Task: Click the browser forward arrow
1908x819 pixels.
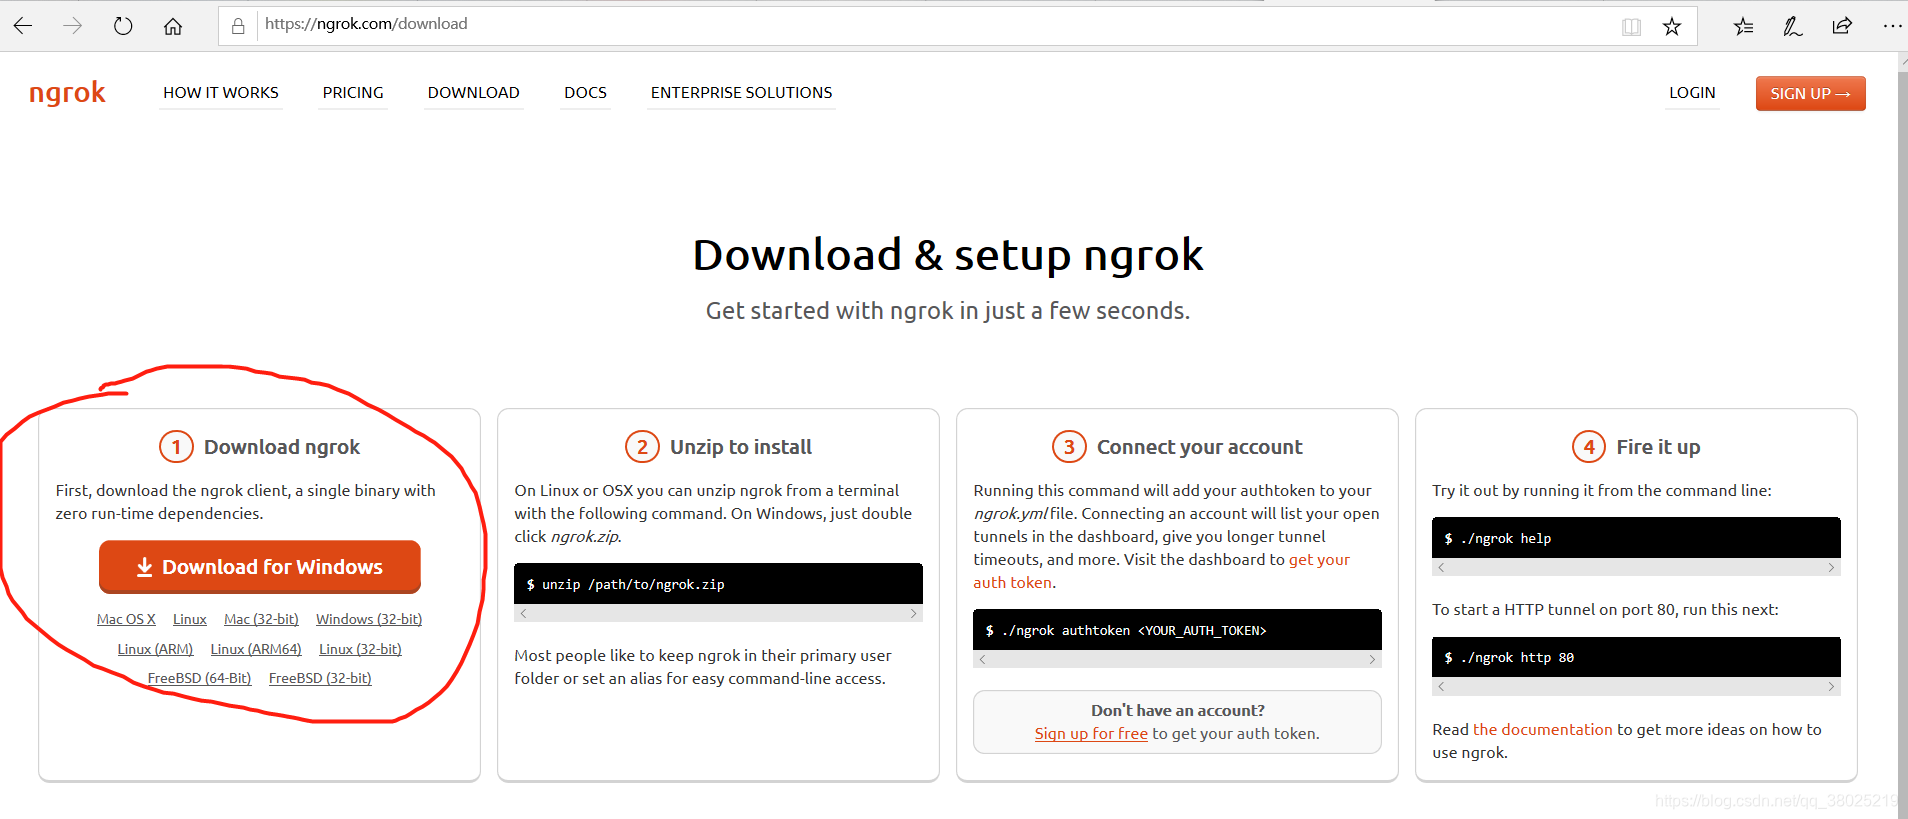Action: click(x=72, y=26)
